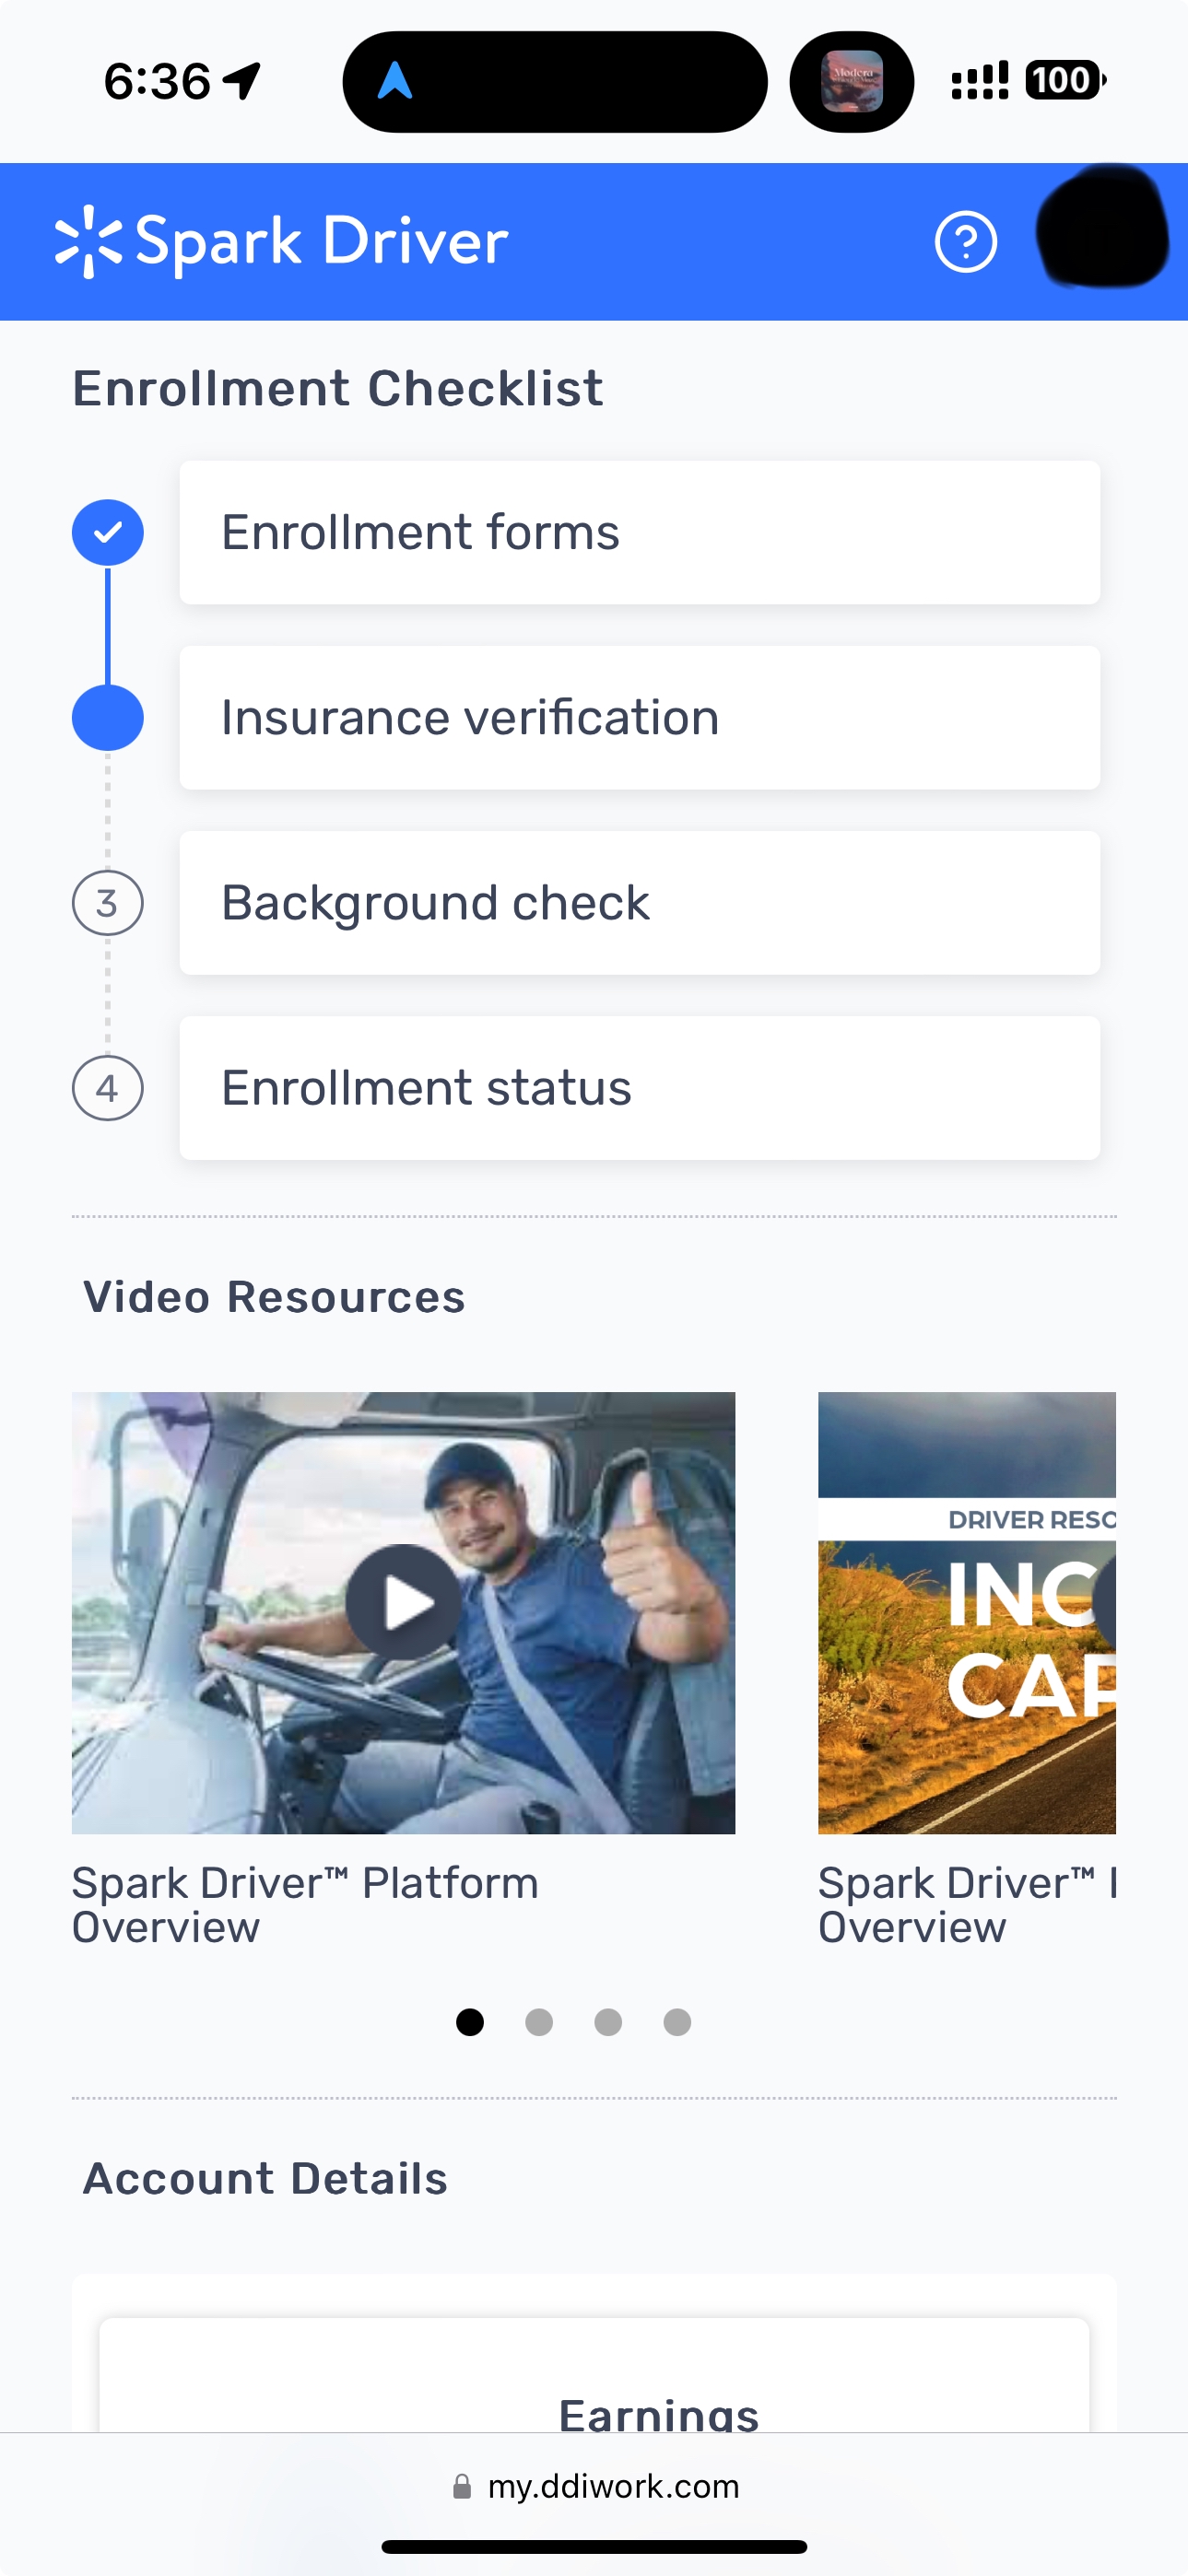Jump to the fourth carousel page dot
The height and width of the screenshot is (2576, 1188).
tap(677, 2022)
